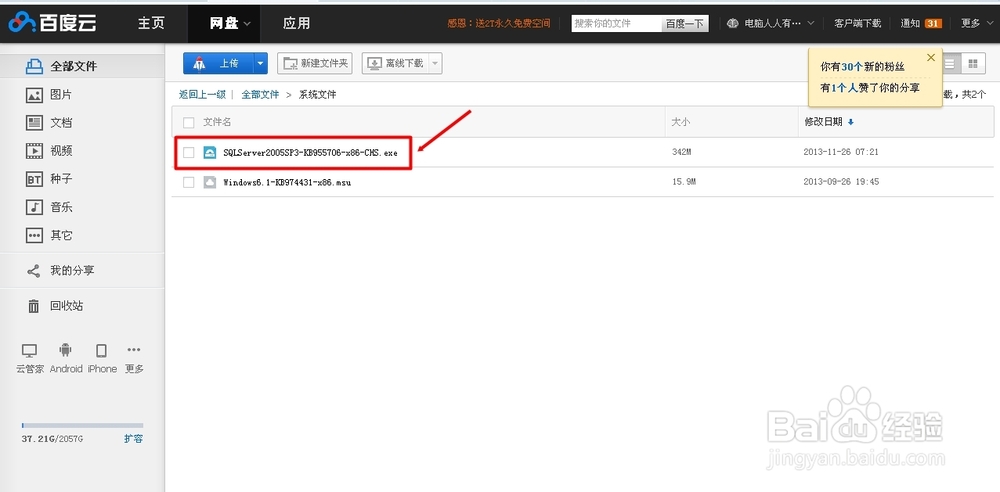
Task: Sort by the 文件名 column header
Action: [217, 122]
